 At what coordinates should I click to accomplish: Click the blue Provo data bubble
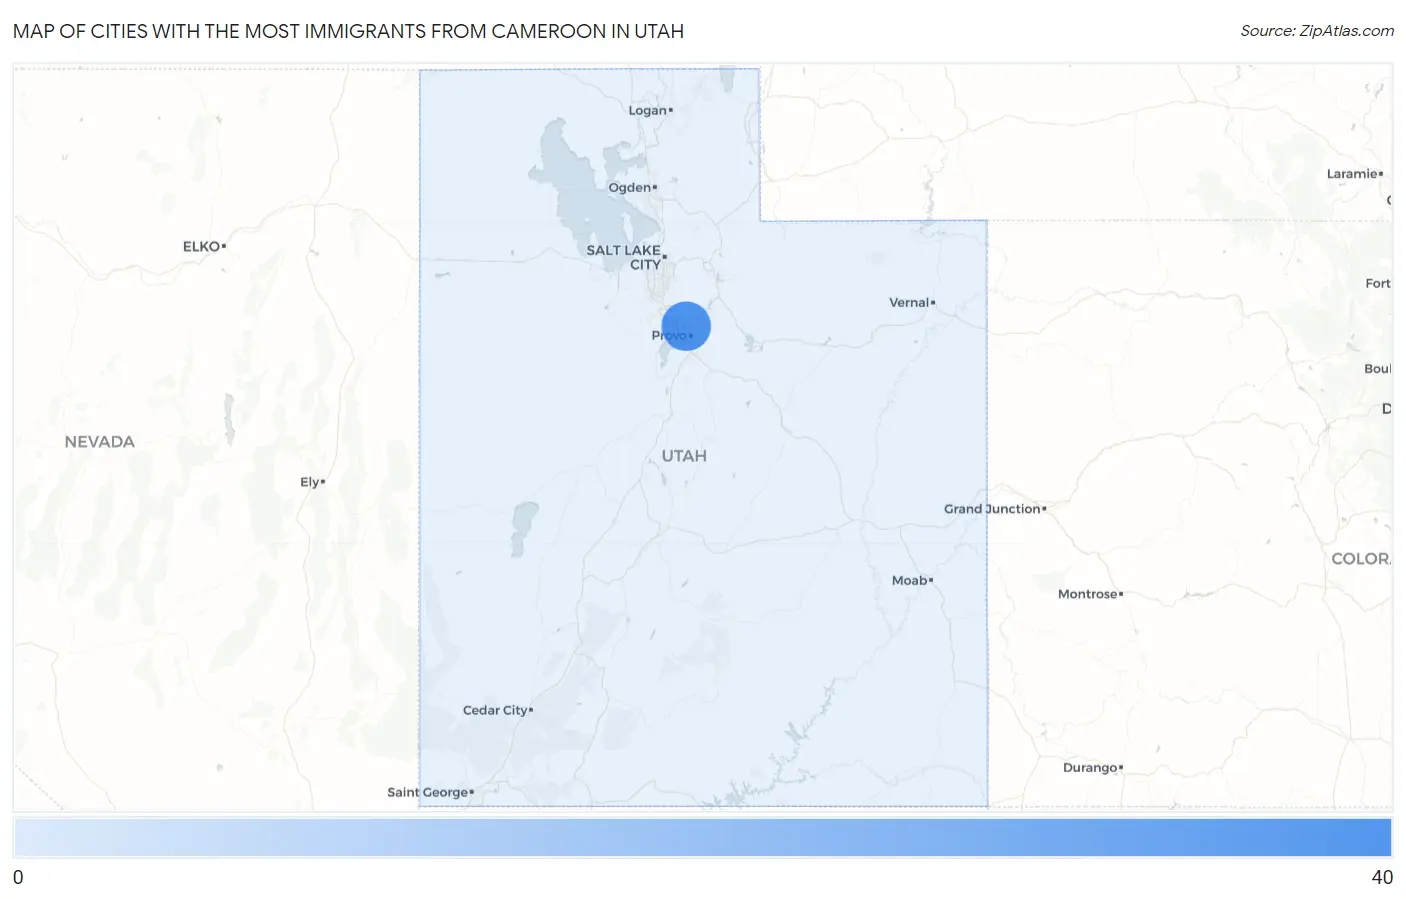686,326
